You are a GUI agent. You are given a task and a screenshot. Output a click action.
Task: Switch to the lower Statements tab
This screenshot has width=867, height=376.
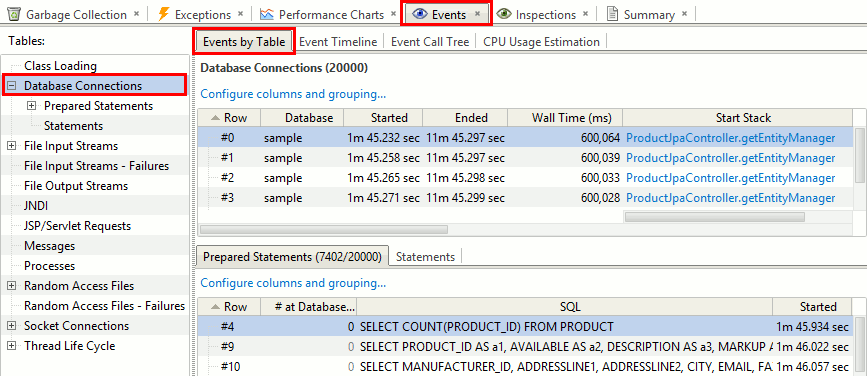[425, 257]
